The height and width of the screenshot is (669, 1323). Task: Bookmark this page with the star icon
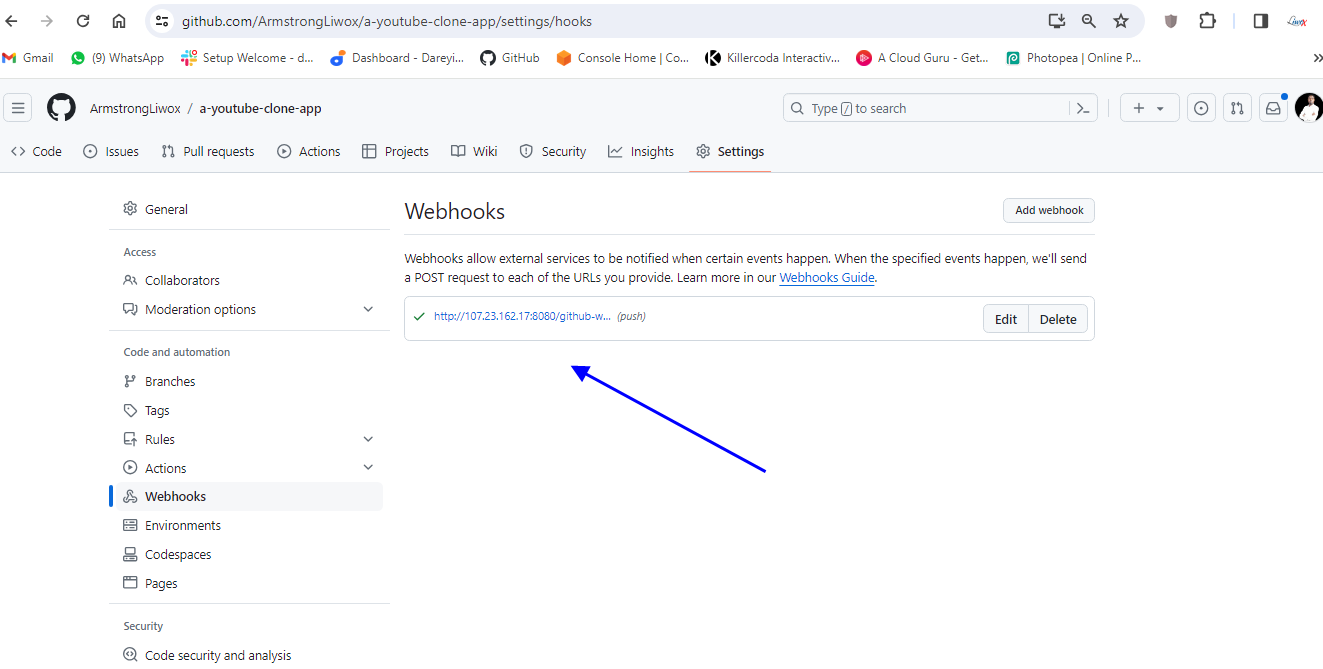coord(1121,21)
